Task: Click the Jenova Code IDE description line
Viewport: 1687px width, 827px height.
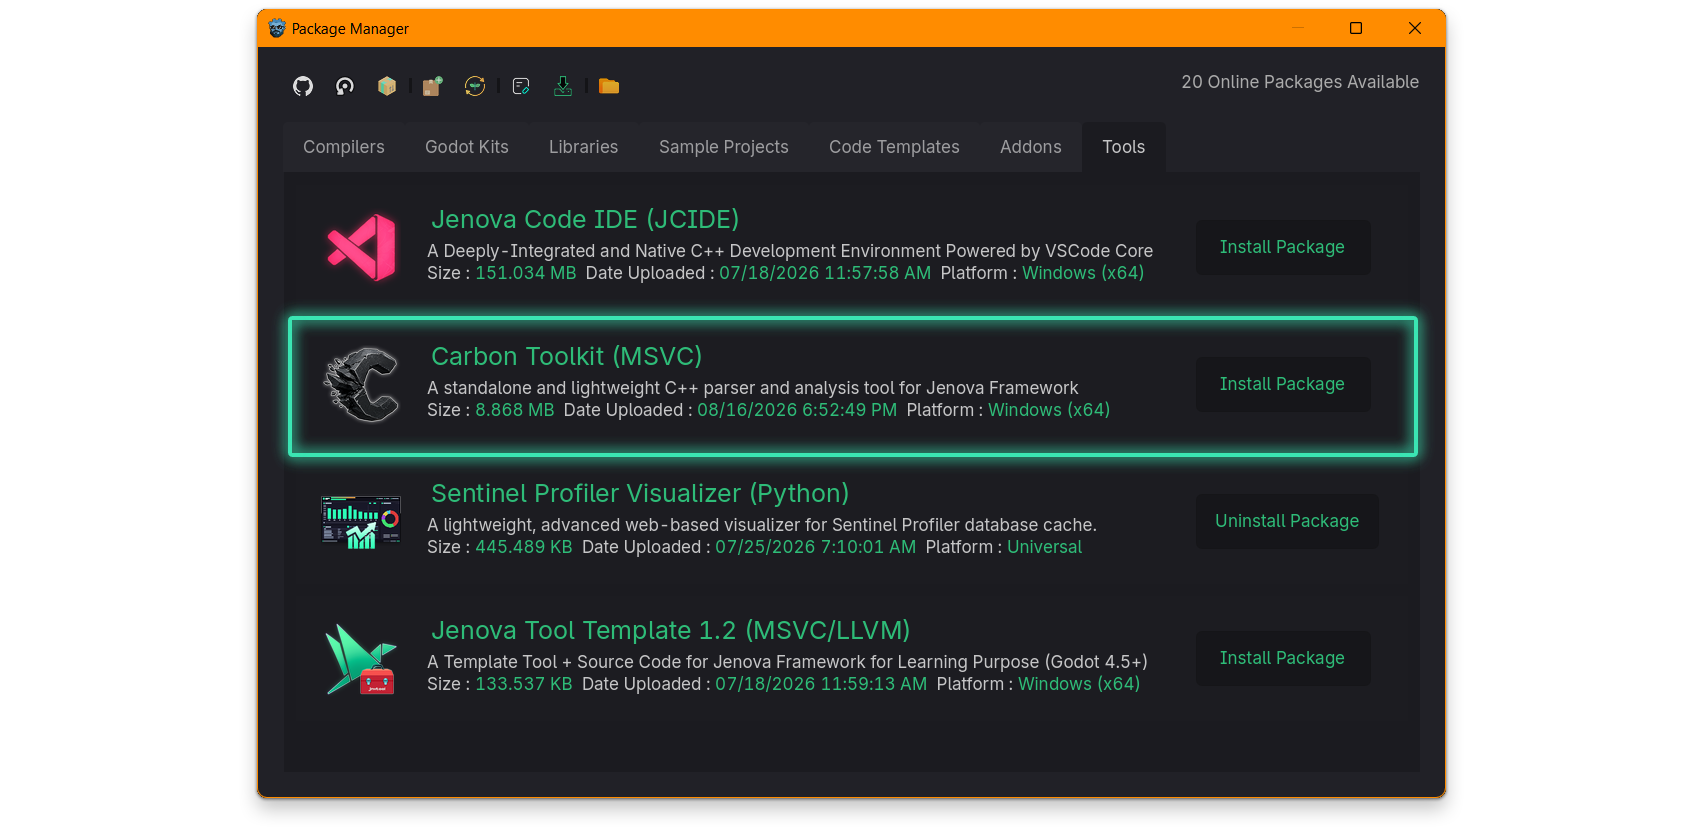Action: [x=790, y=251]
